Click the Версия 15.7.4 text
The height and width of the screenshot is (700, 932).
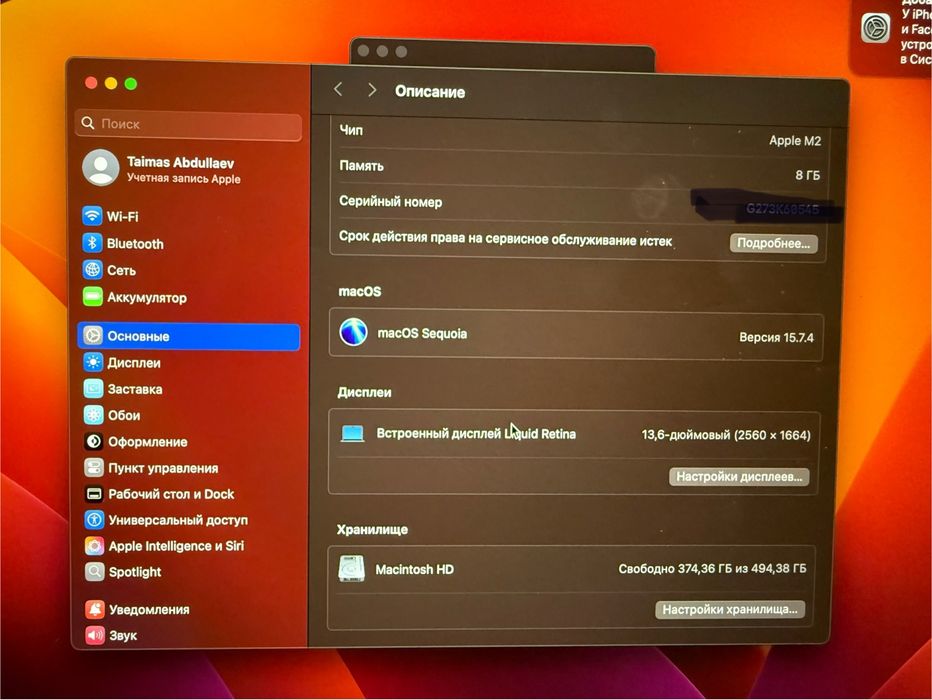[x=776, y=338]
